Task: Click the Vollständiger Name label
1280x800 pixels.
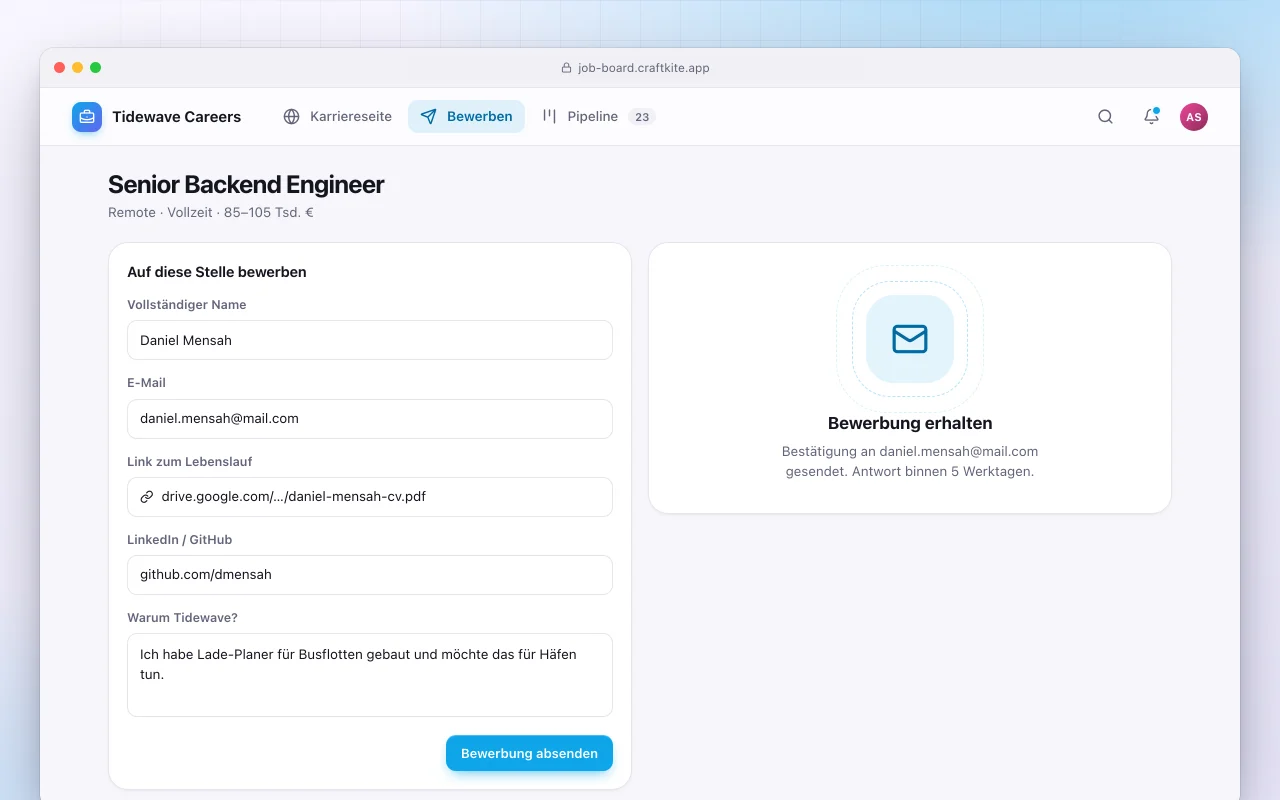Action: (187, 305)
